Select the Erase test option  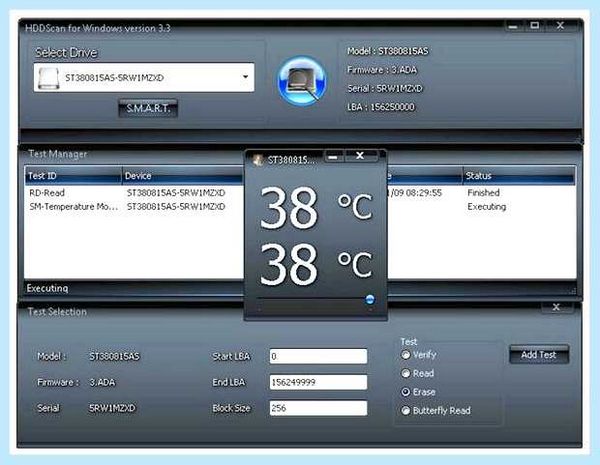(418, 392)
